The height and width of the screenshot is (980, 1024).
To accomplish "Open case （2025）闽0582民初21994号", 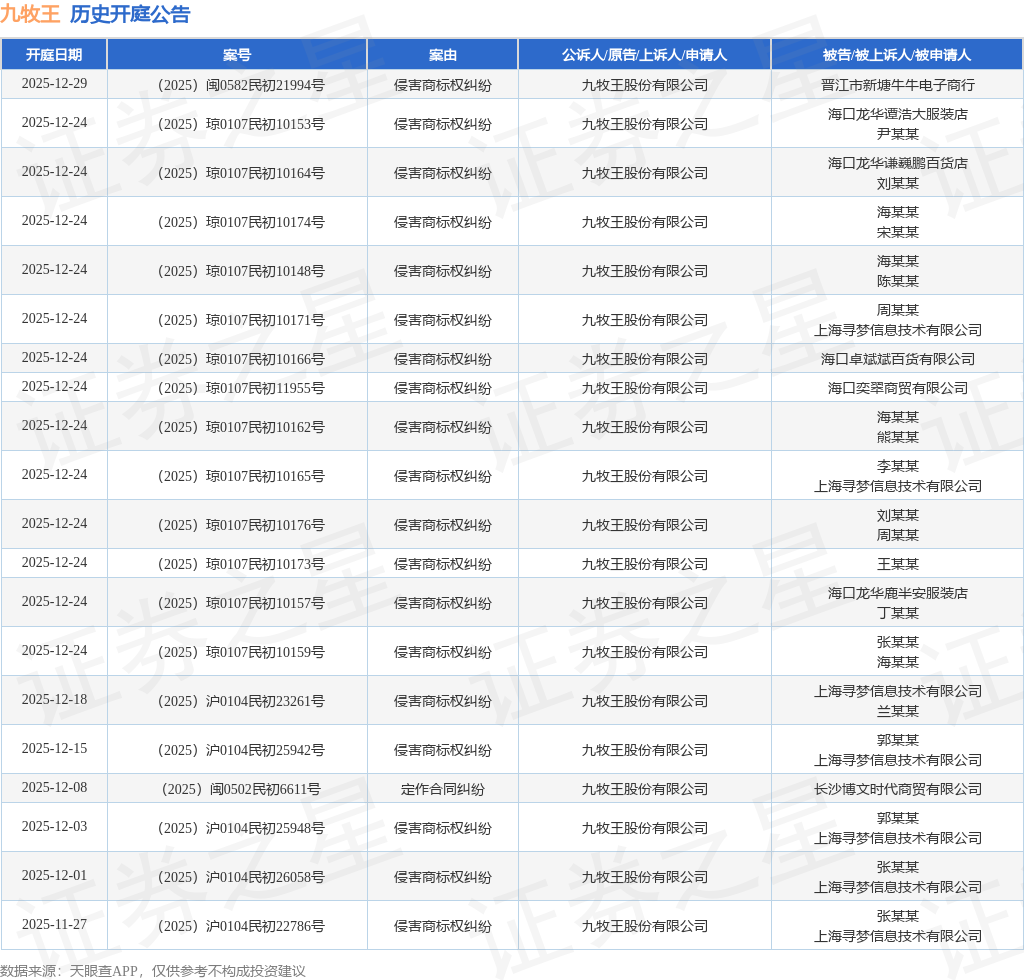I will tap(237, 85).
